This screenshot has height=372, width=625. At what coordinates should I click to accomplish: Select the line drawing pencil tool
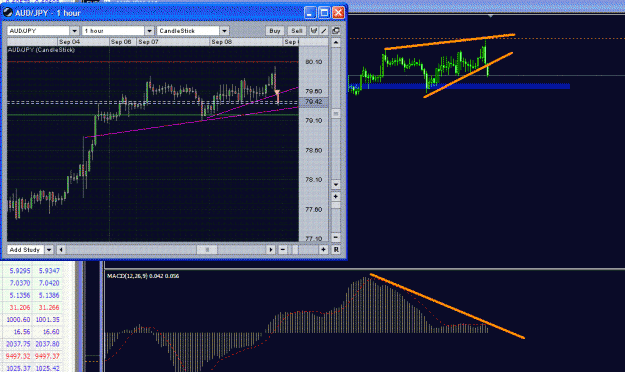pyautogui.click(x=324, y=31)
